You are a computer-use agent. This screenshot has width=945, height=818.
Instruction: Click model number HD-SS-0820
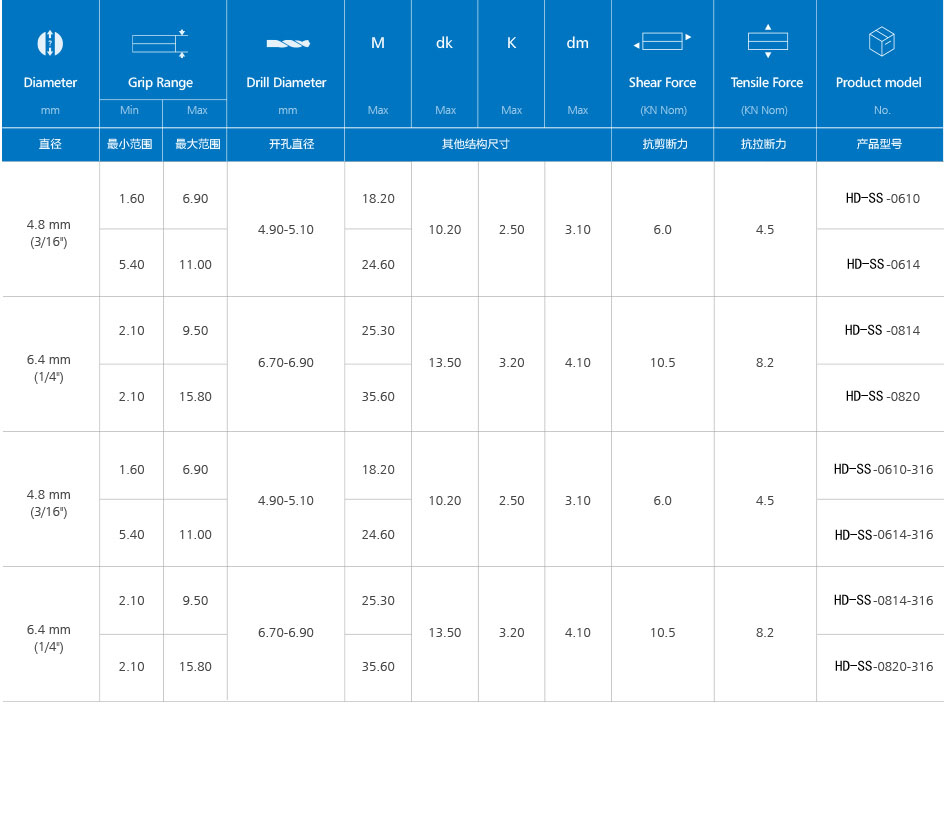click(x=881, y=396)
